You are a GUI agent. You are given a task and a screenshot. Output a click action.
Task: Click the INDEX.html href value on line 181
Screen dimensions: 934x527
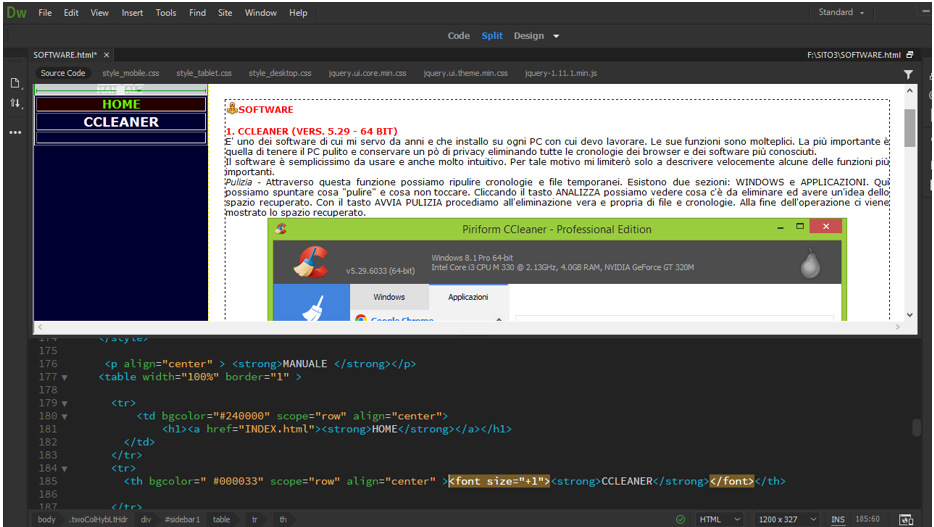276,429
